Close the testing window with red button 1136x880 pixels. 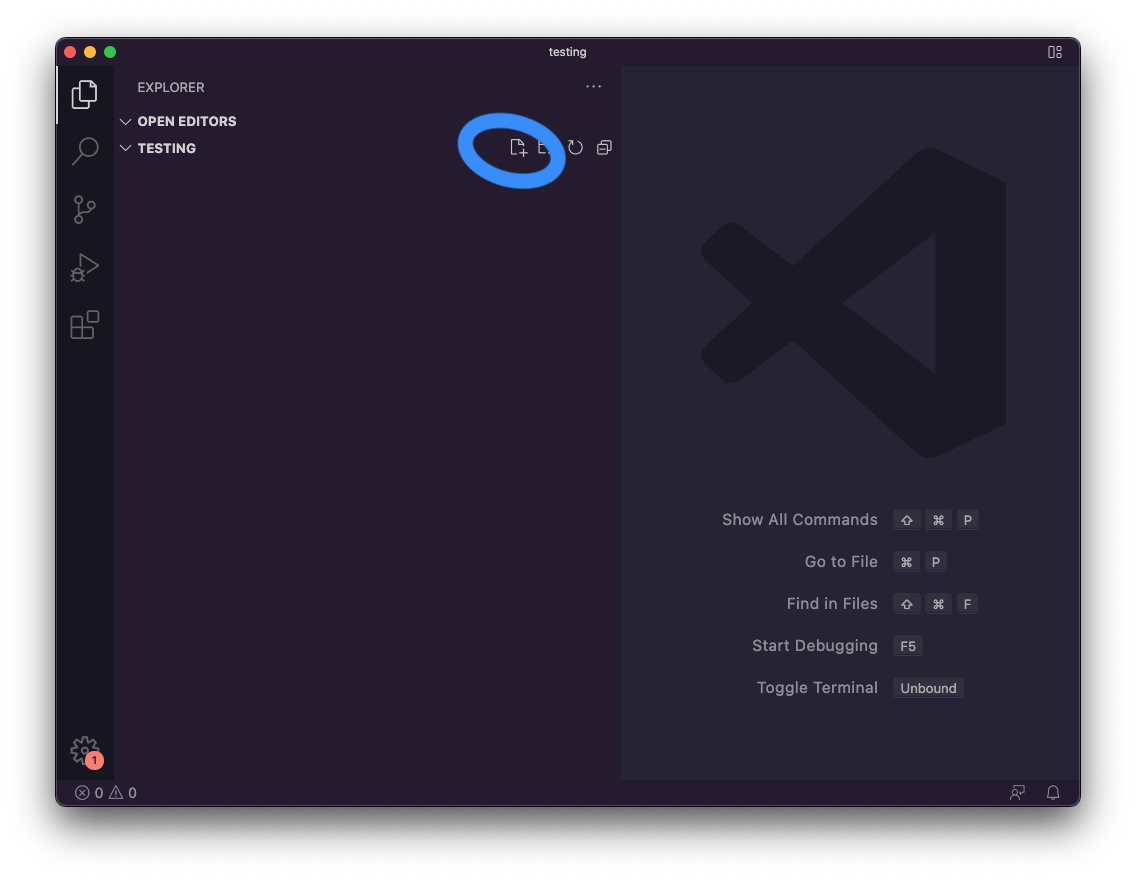tap(70, 52)
